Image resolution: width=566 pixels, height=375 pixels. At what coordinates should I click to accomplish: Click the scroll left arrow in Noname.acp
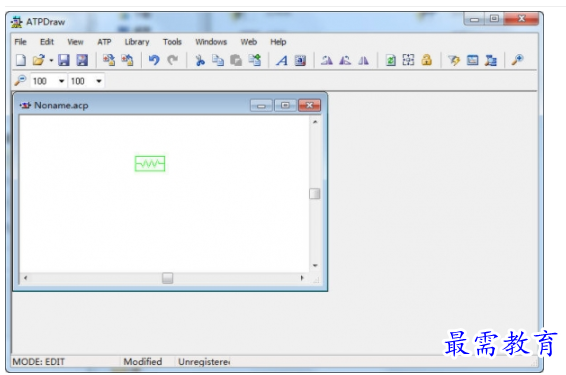pos(25,278)
